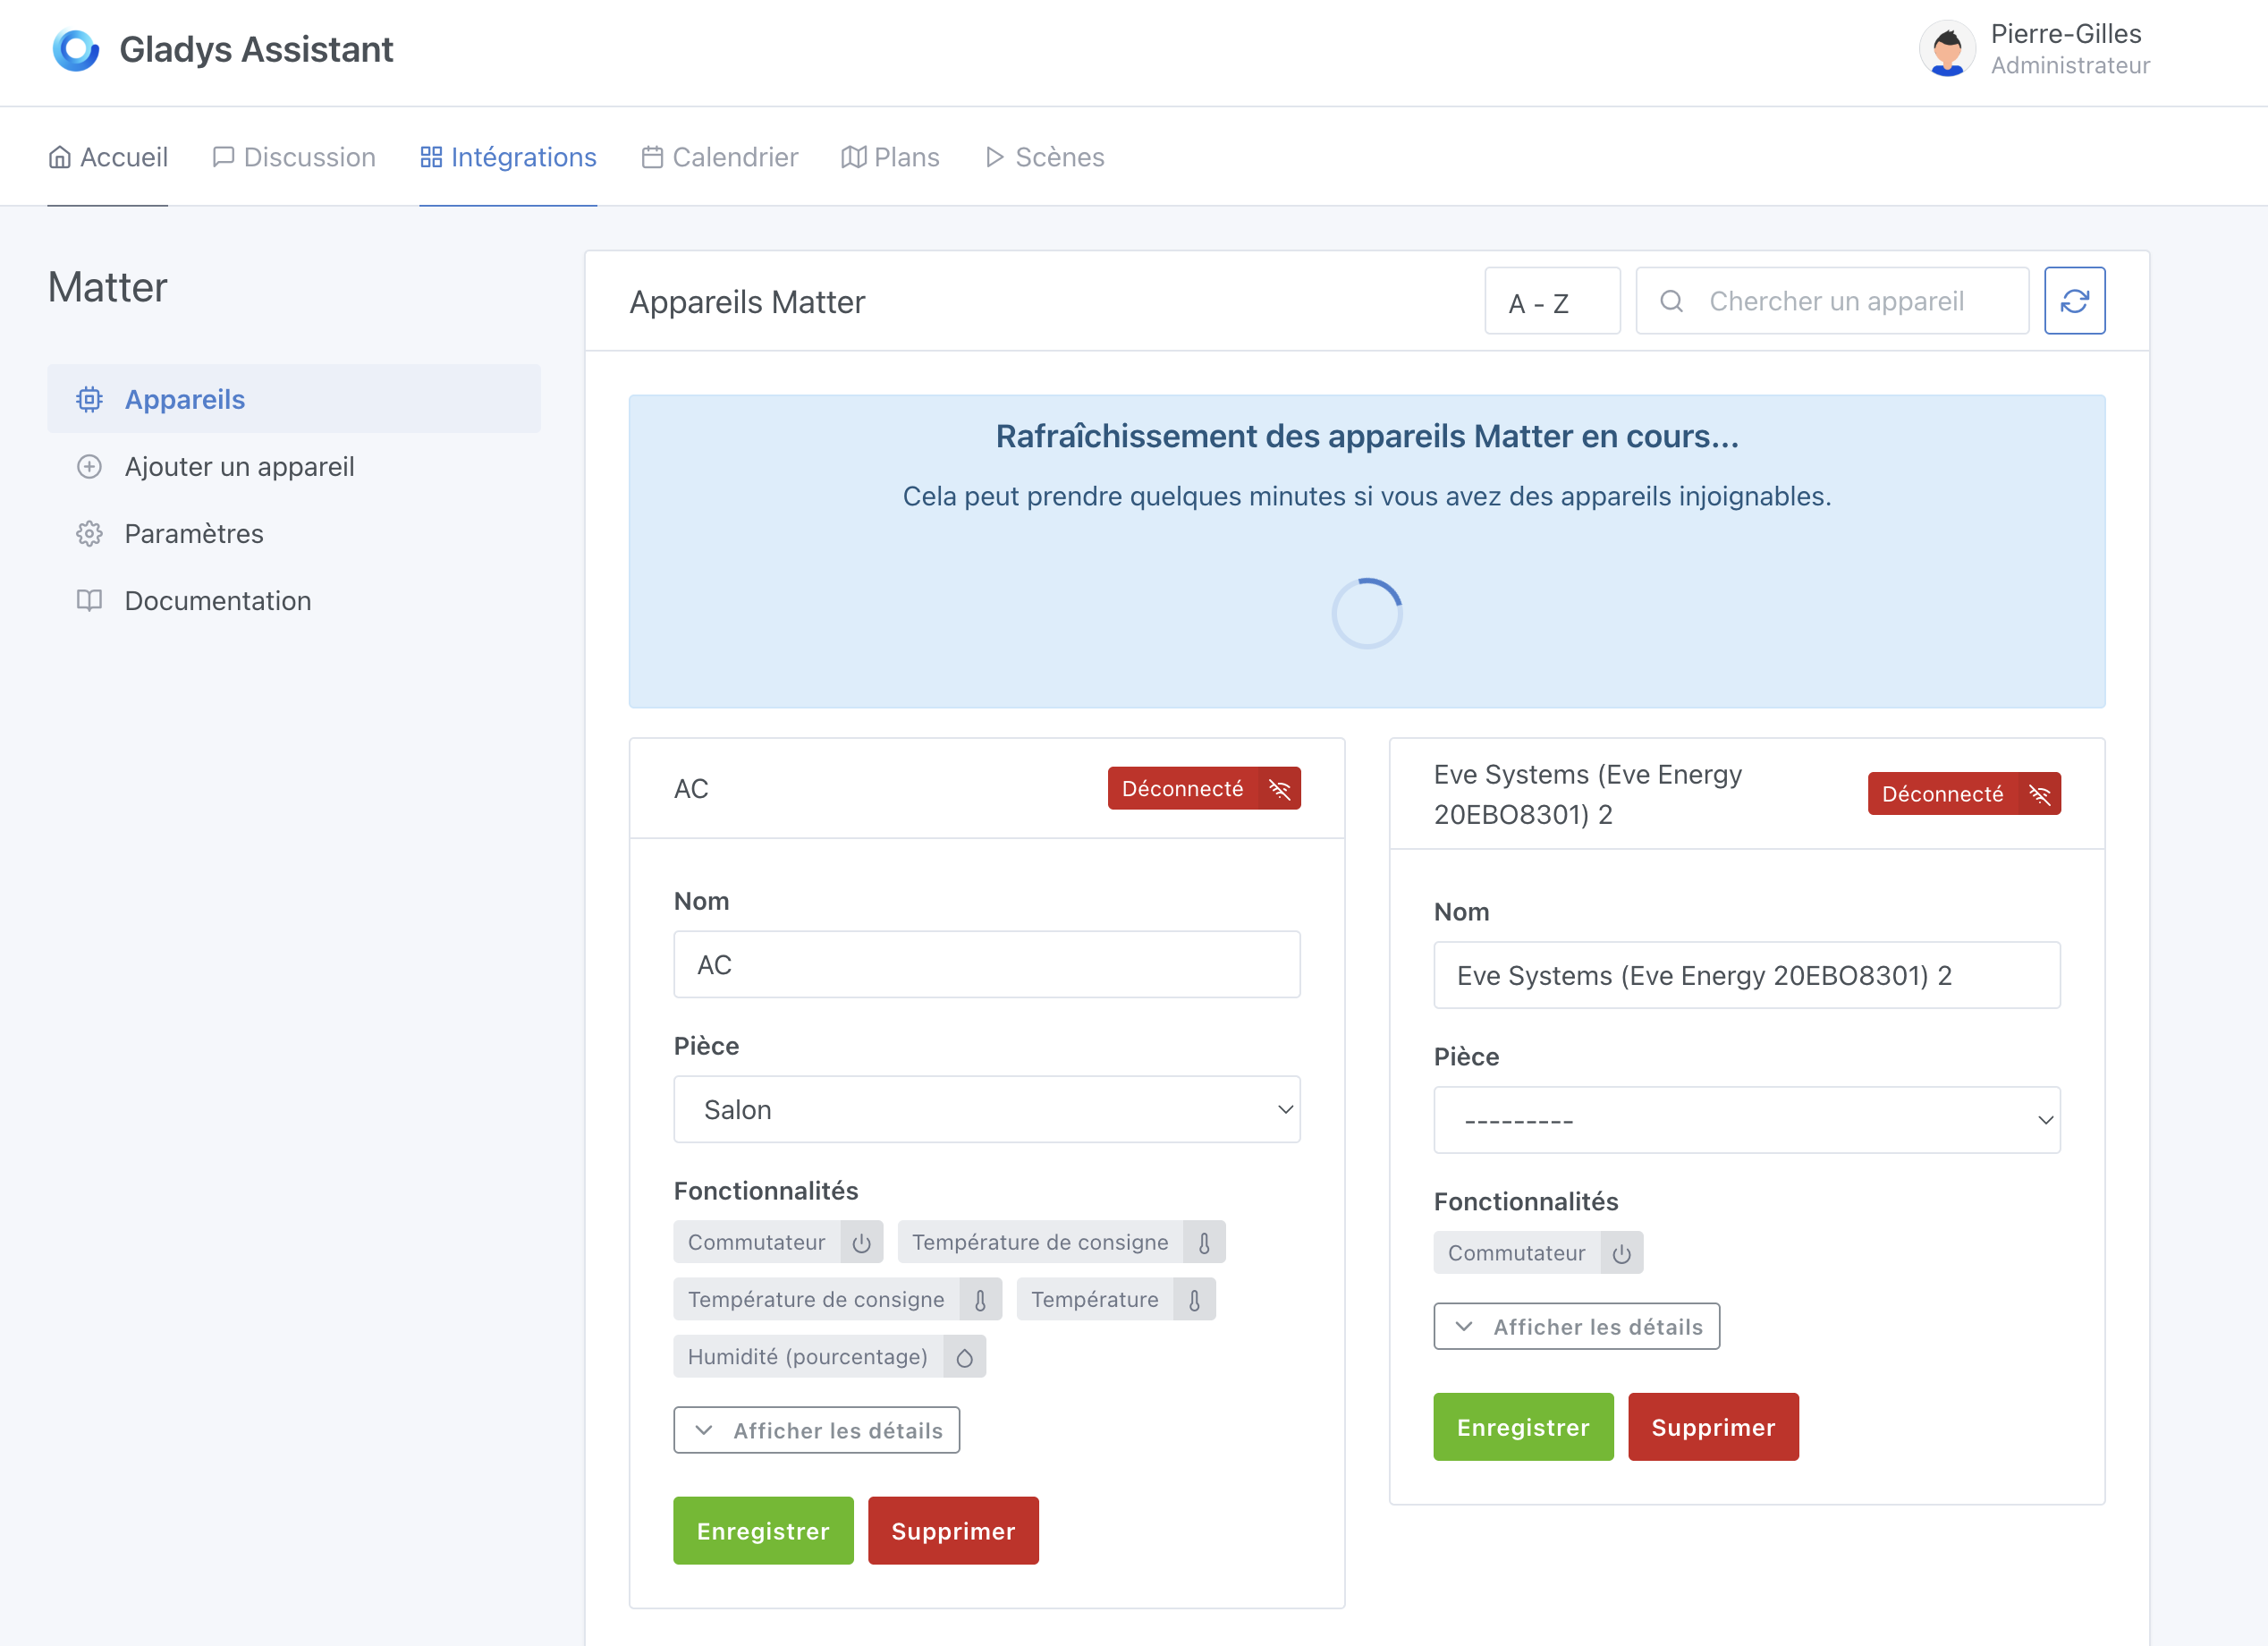Select the Intégrations tab

coord(508,157)
